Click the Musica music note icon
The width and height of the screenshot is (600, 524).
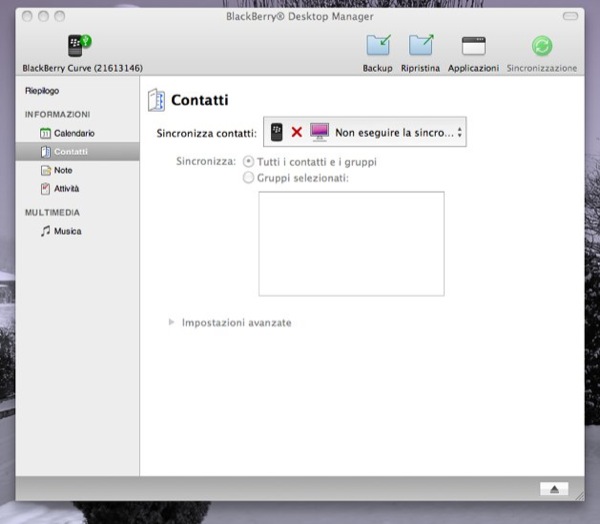(x=46, y=231)
